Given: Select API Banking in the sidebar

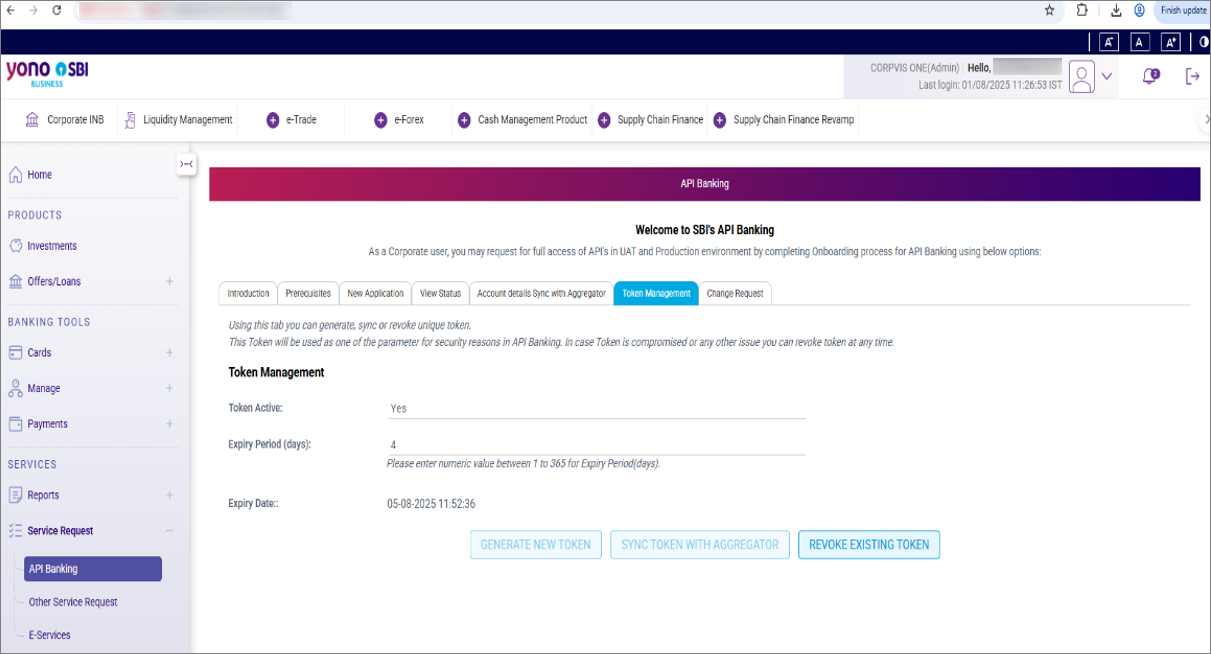Looking at the screenshot, I should tap(93, 569).
